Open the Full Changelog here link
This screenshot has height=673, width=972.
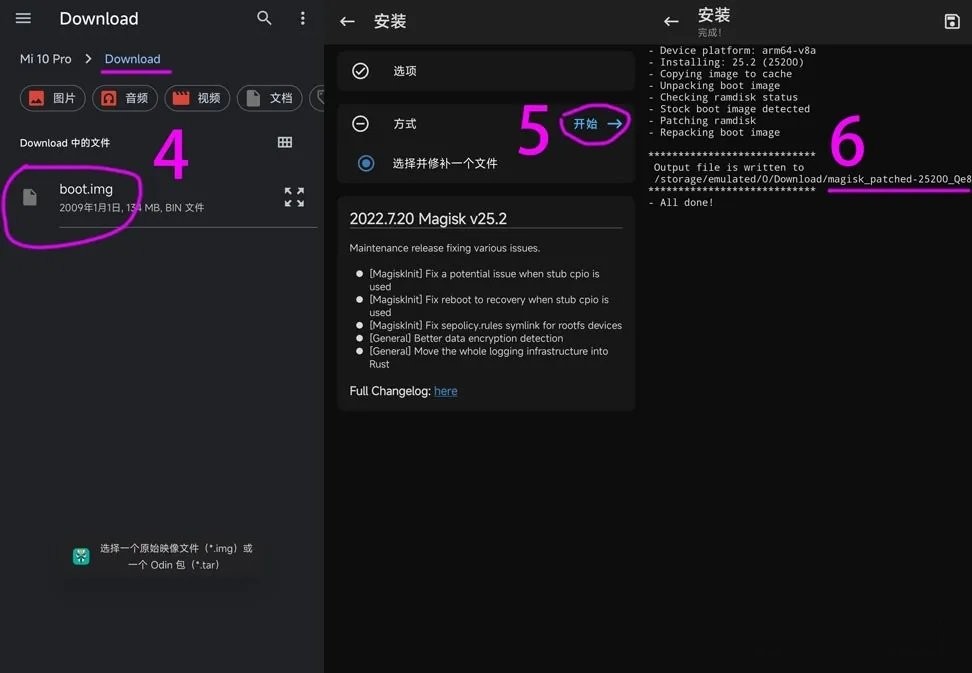(445, 391)
